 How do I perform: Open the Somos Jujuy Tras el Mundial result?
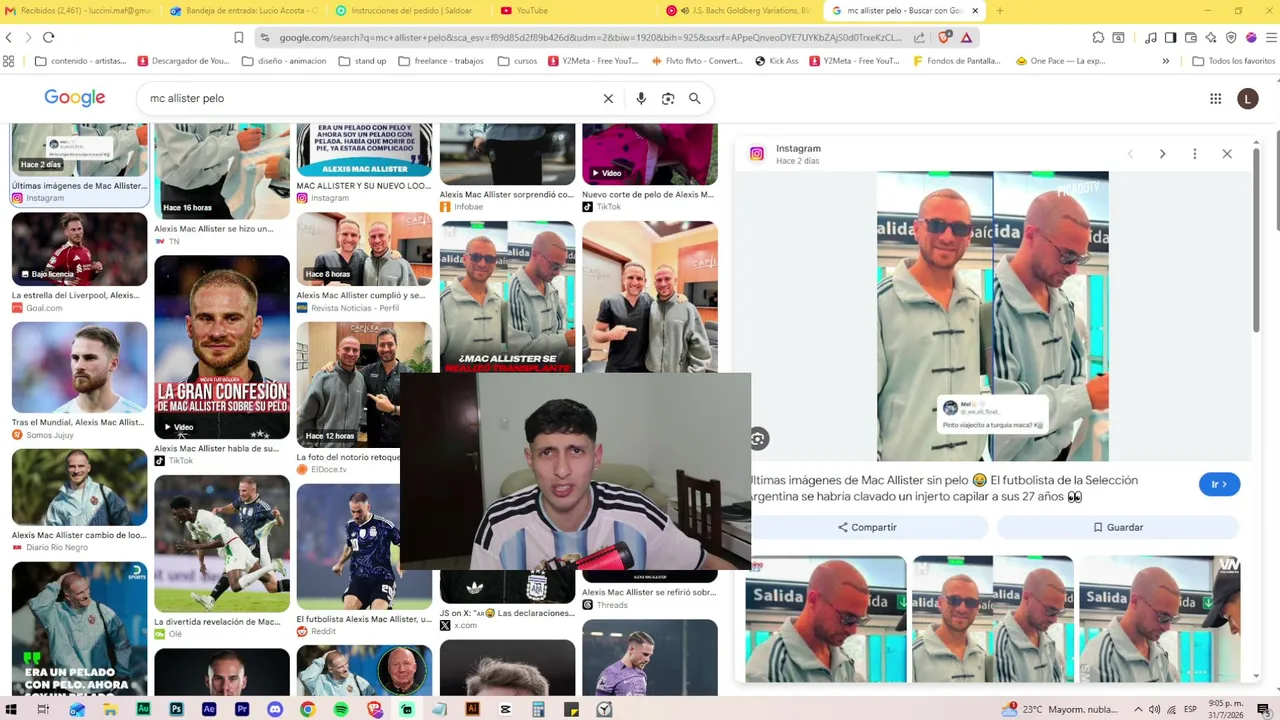tap(79, 367)
